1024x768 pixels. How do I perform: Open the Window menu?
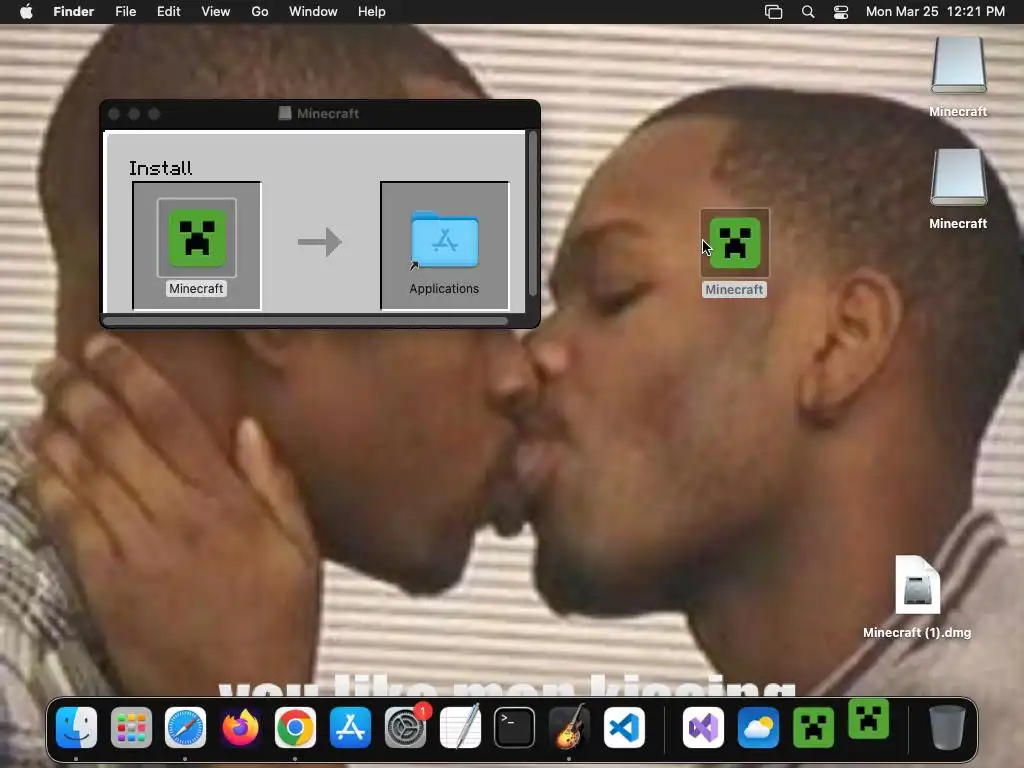click(x=313, y=12)
